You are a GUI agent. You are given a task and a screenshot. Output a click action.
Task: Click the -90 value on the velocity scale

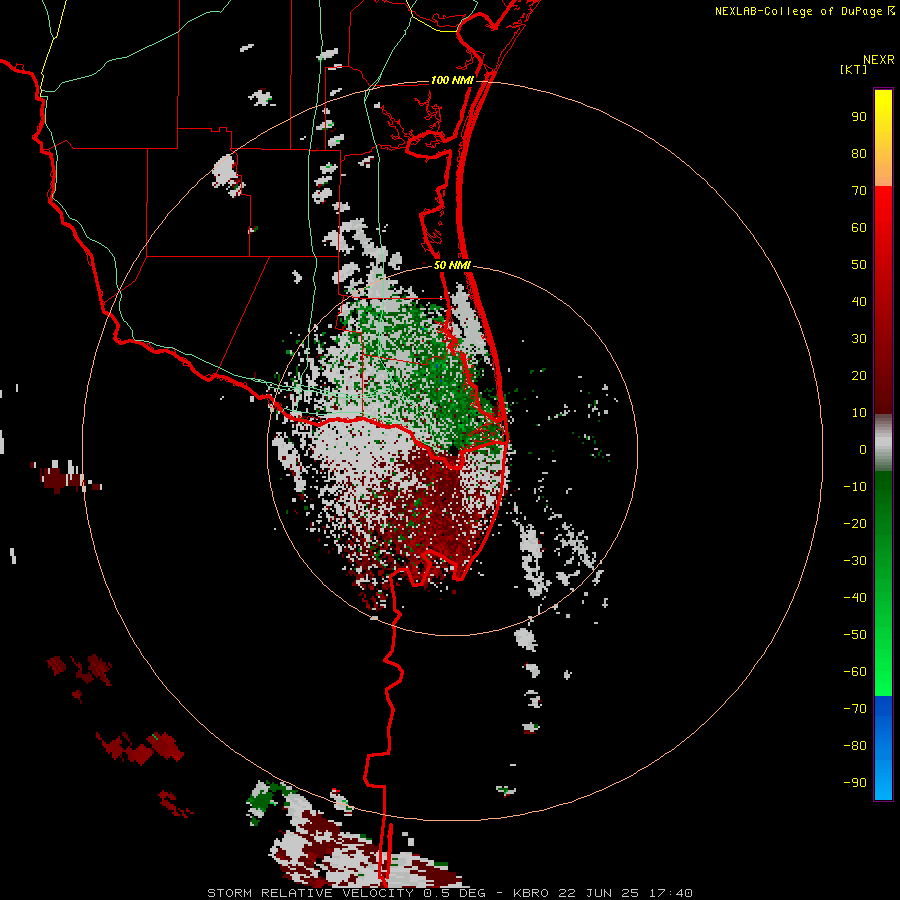855,783
